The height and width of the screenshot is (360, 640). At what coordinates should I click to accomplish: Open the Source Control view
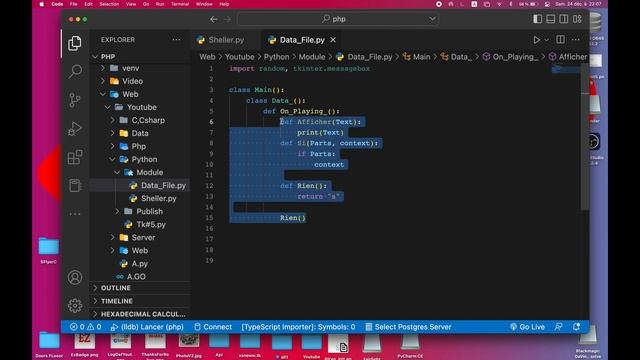[75, 100]
